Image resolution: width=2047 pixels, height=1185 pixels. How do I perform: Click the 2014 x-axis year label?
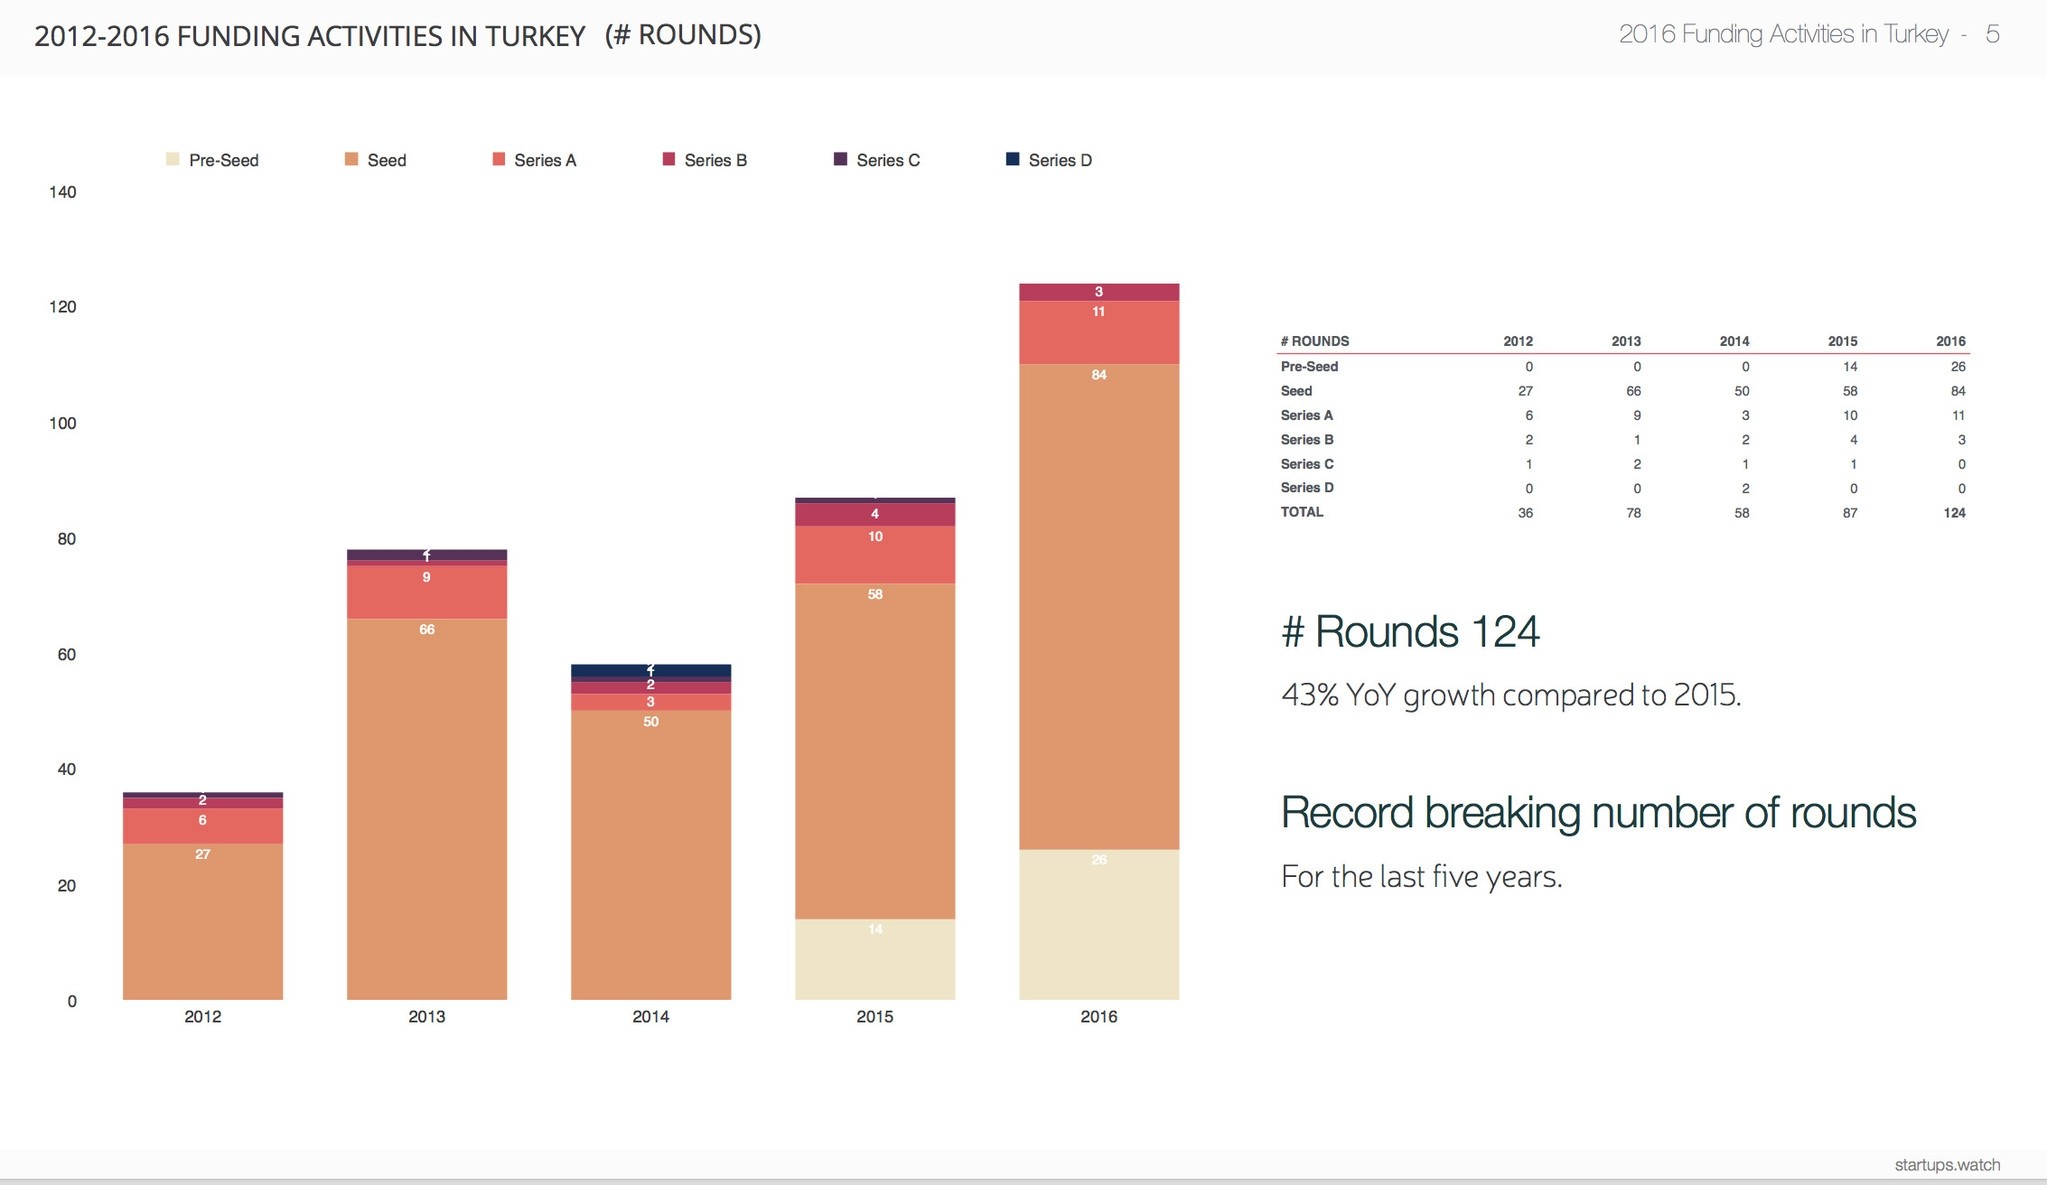650,1016
